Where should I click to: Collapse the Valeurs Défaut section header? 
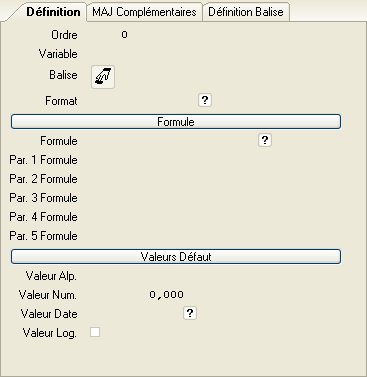176,257
